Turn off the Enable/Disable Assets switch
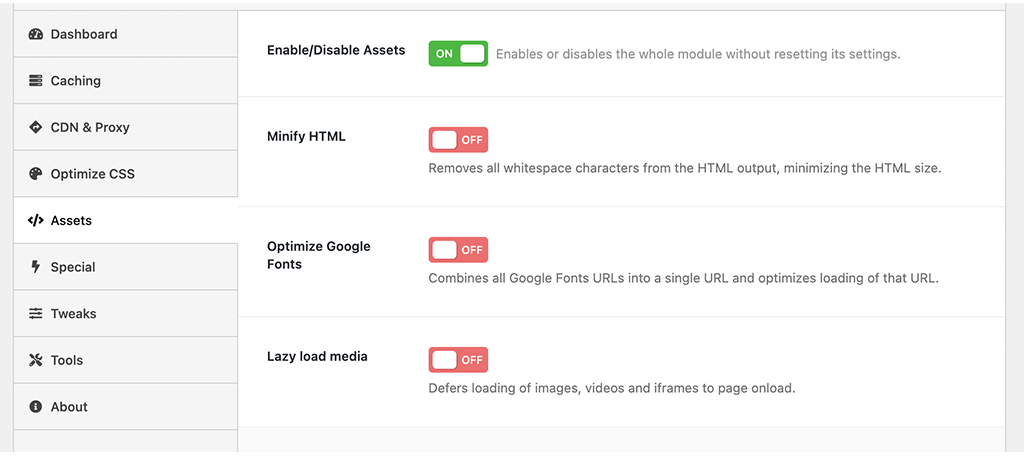This screenshot has height=456, width=1024. [x=458, y=54]
